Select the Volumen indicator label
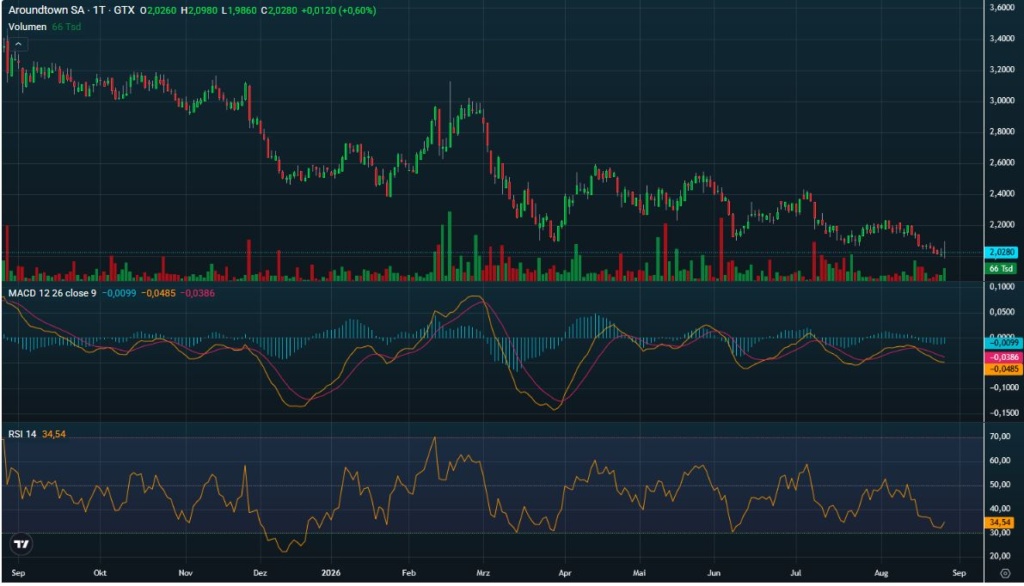Image resolution: width=1024 pixels, height=586 pixels. [x=27, y=27]
